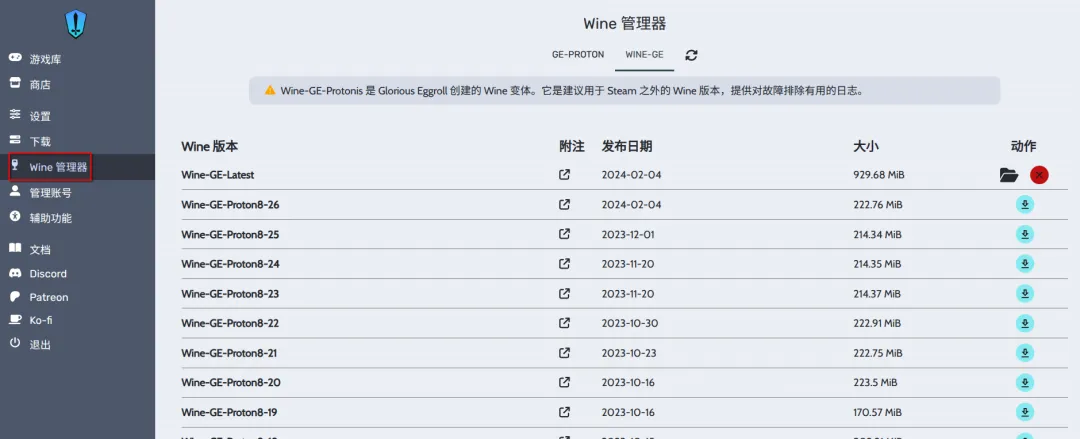Click the Heroic shield logo
Screen dimensions: 1080x439
[75, 23]
